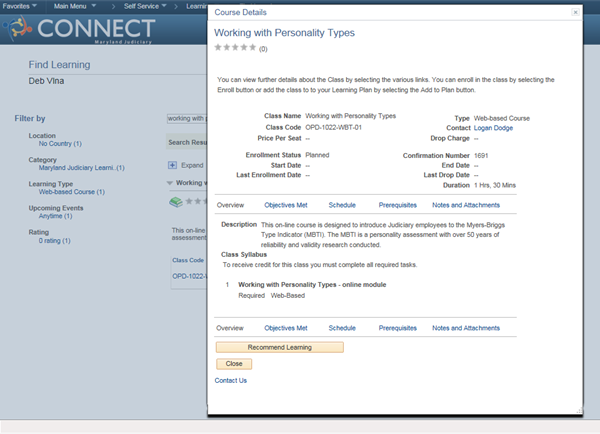This screenshot has height=434, width=600.
Task: Click the search keyword input field
Action: point(187,118)
